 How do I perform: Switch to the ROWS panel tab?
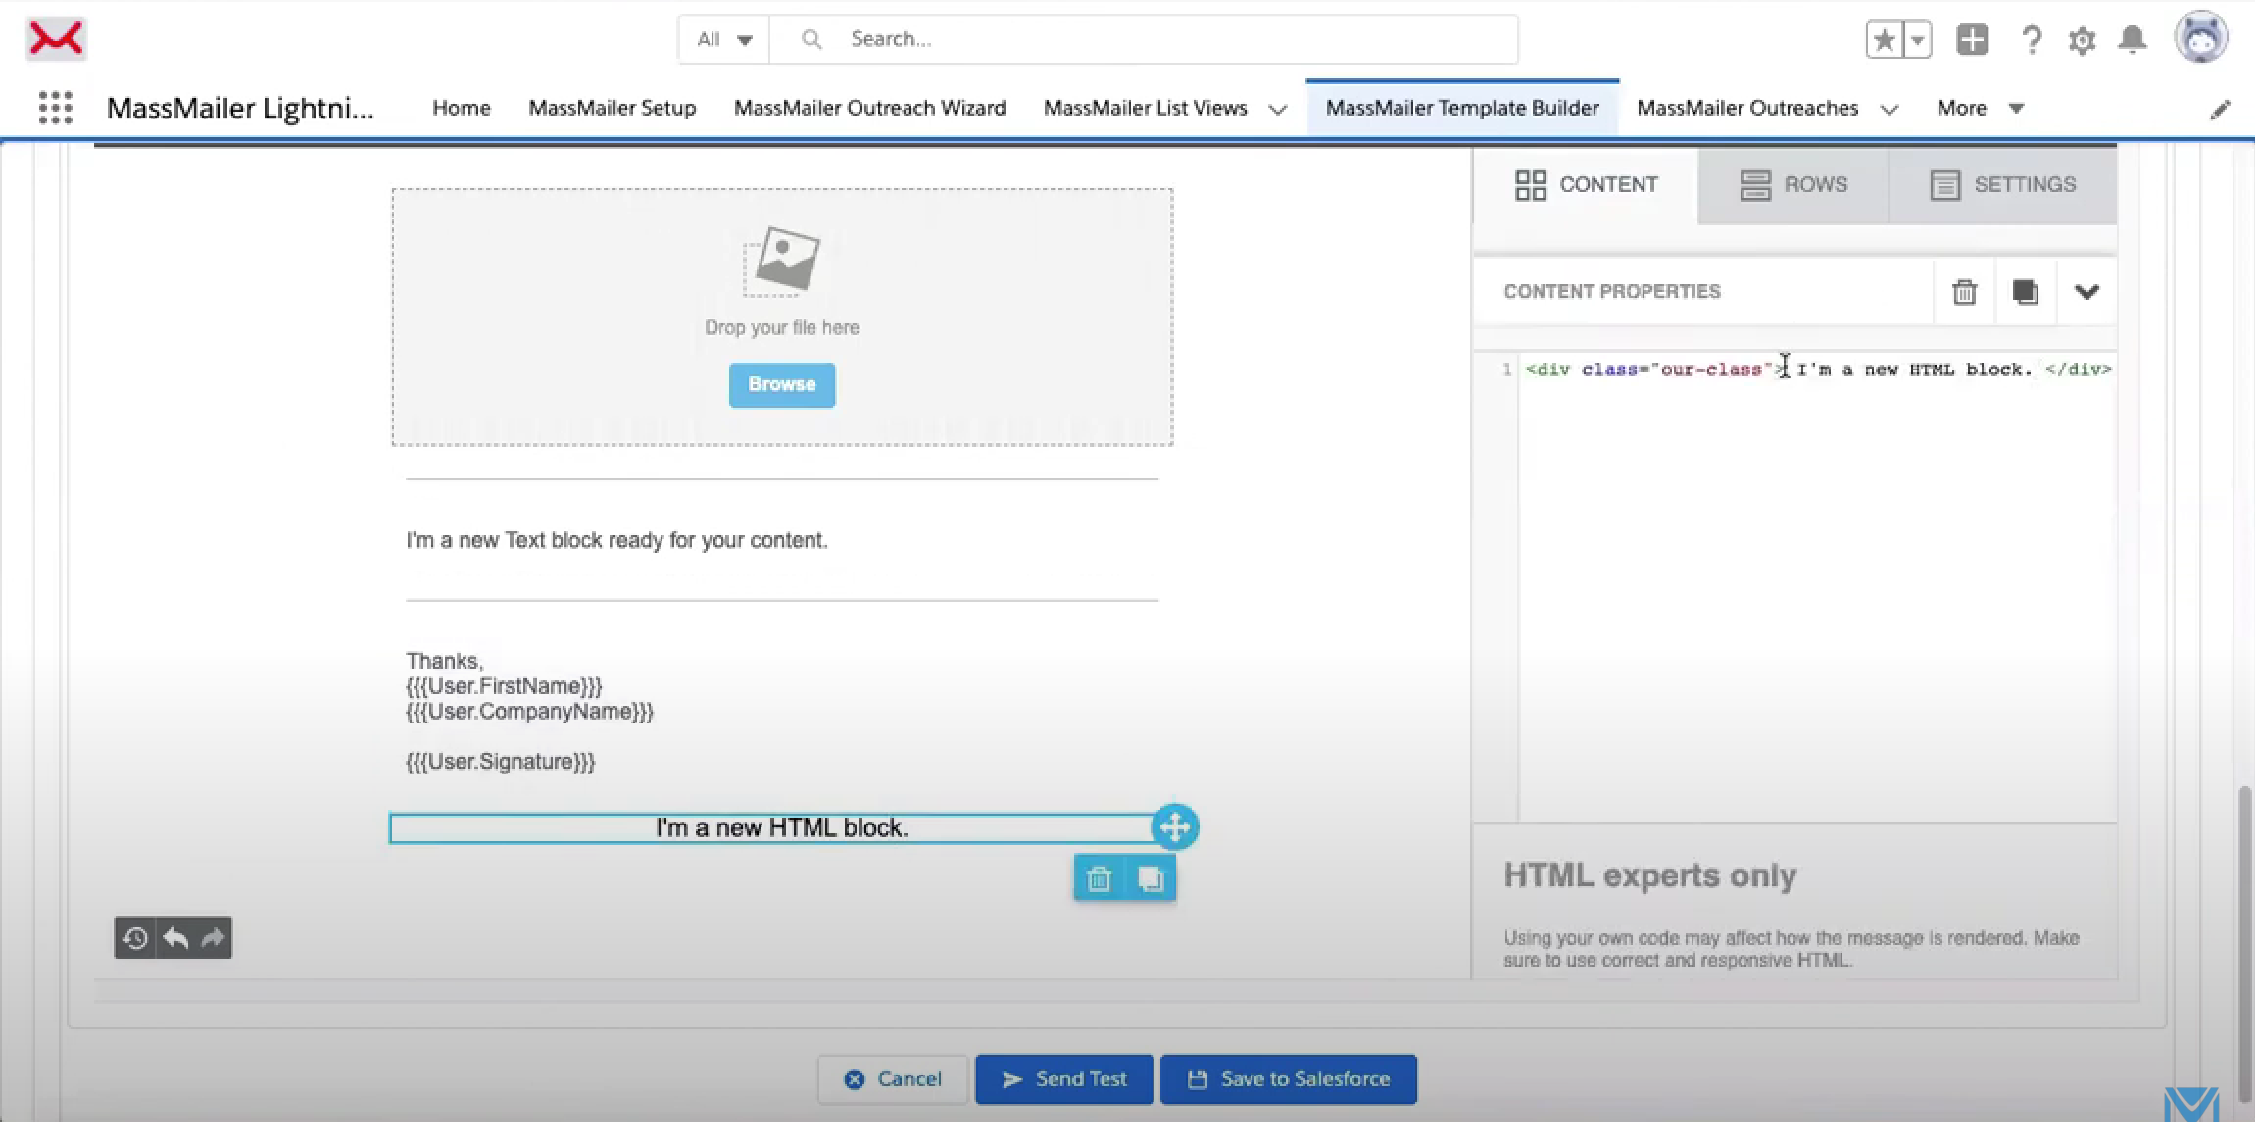pos(1794,185)
